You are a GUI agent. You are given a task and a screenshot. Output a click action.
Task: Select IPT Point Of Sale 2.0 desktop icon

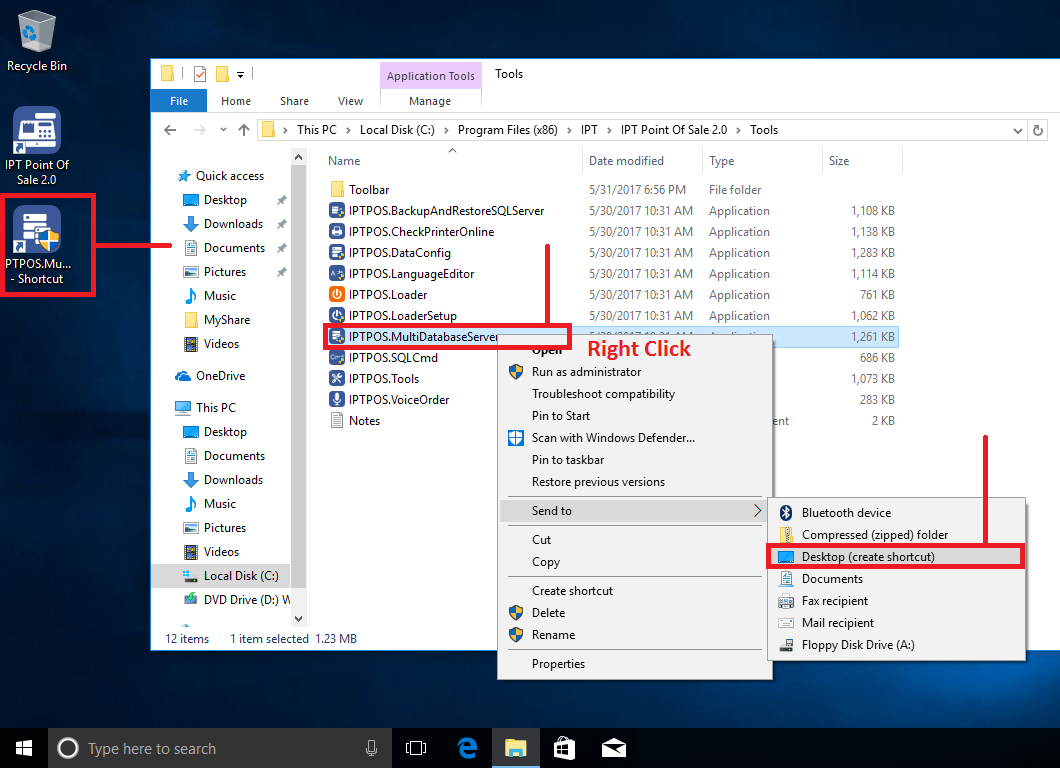point(37,146)
